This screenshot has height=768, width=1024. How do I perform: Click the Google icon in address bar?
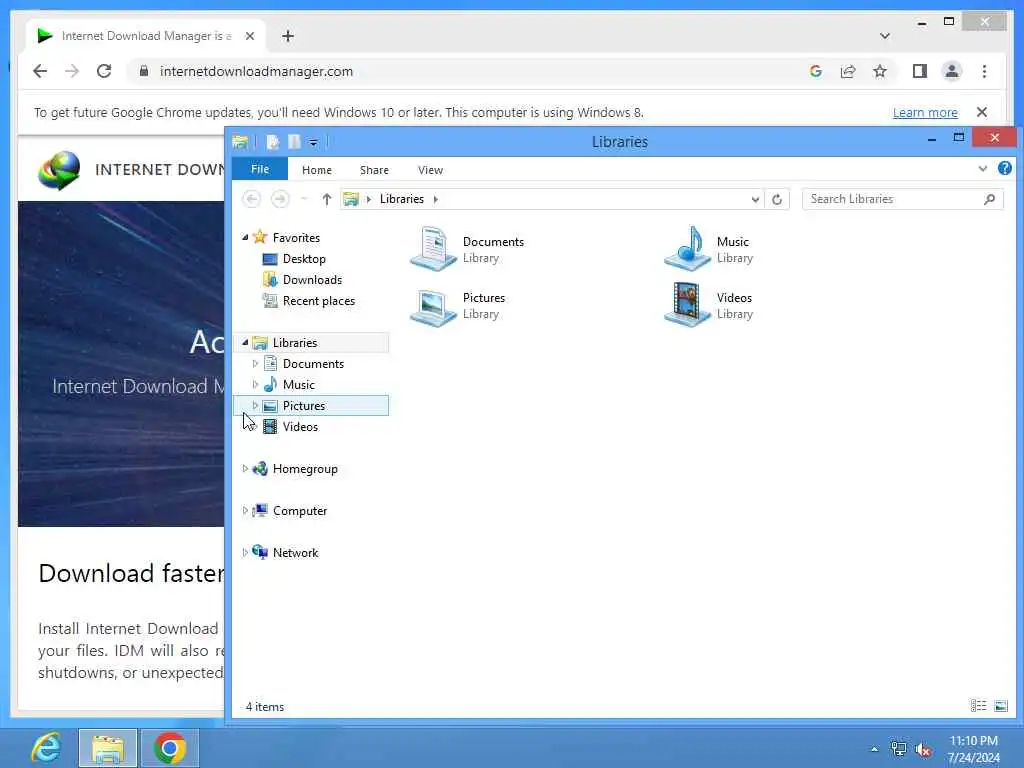pyautogui.click(x=816, y=71)
